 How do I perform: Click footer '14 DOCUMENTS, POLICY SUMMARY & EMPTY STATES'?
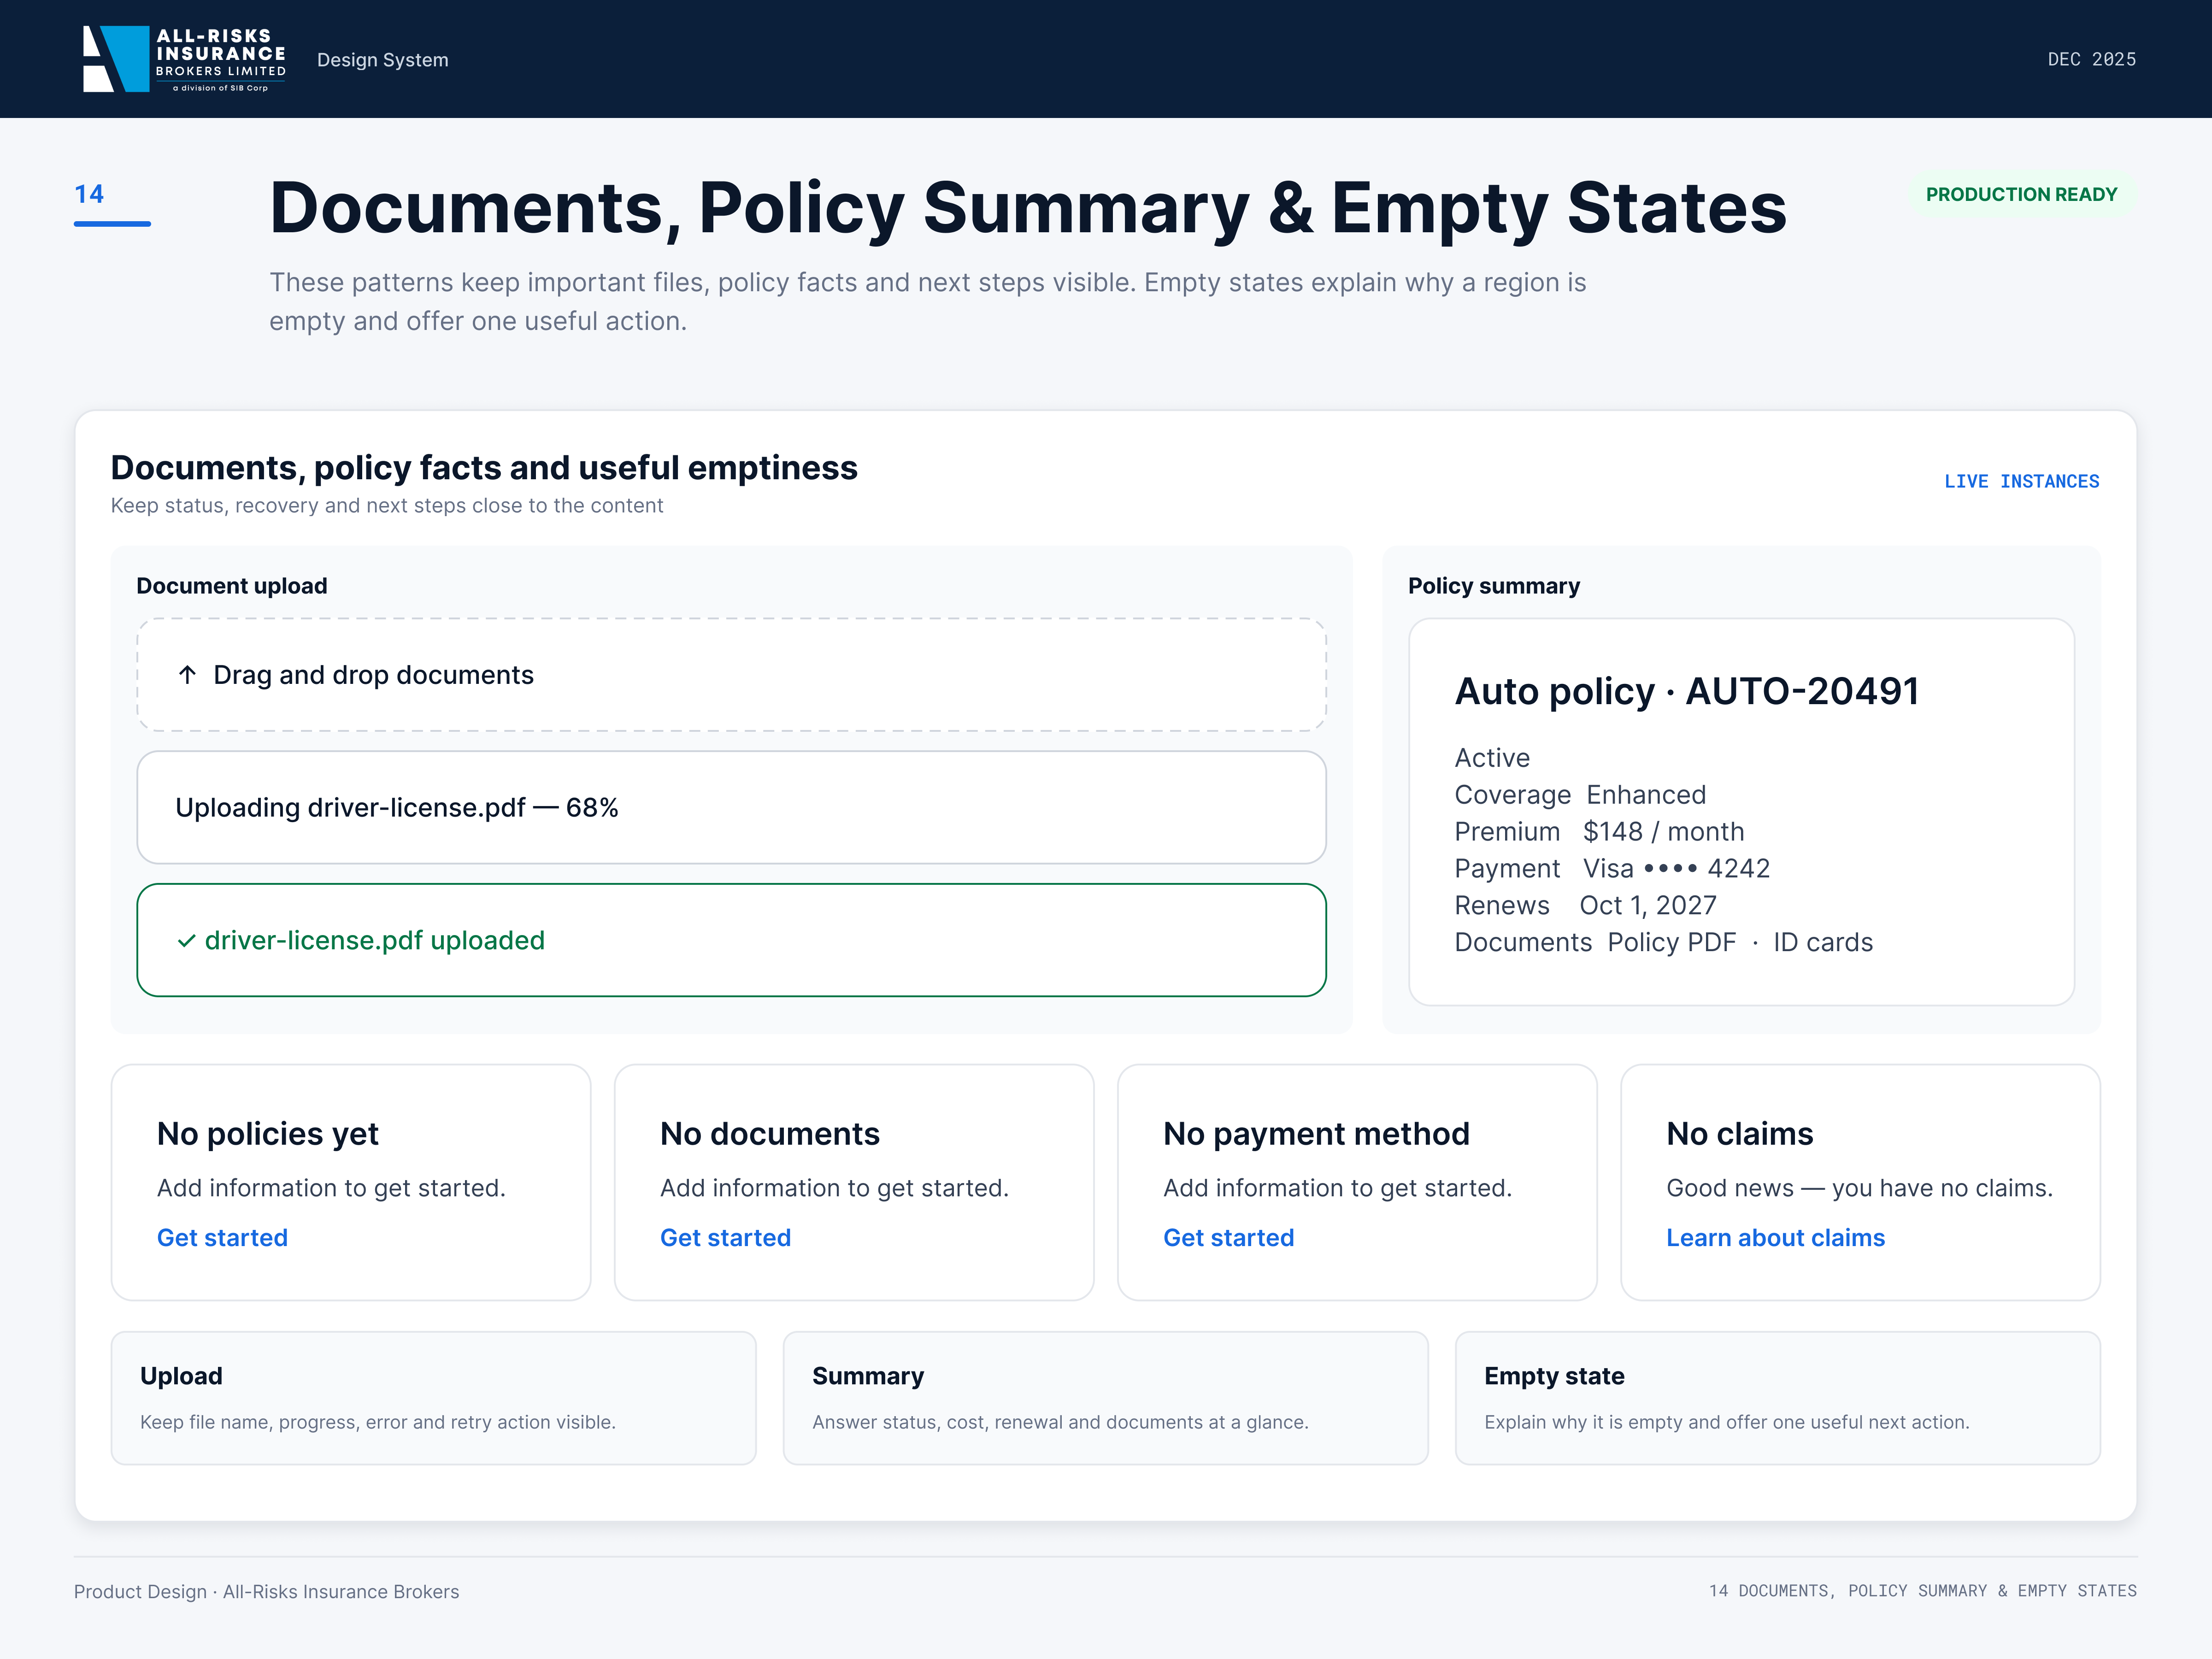tap(1922, 1591)
